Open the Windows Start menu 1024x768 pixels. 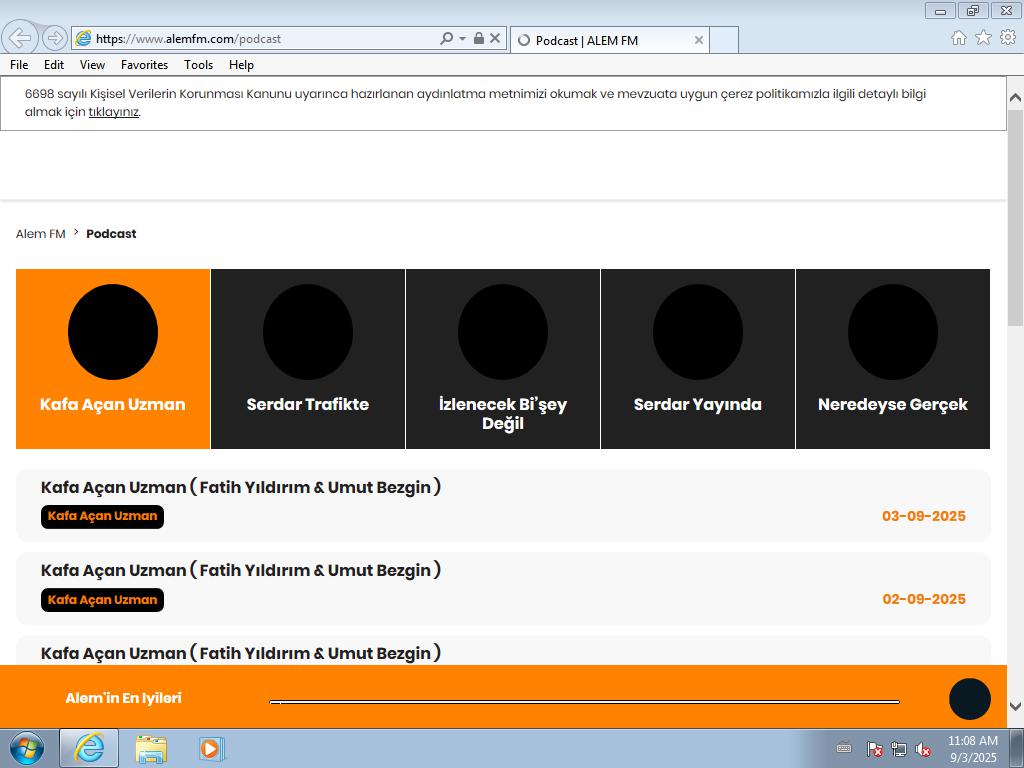click(x=26, y=748)
